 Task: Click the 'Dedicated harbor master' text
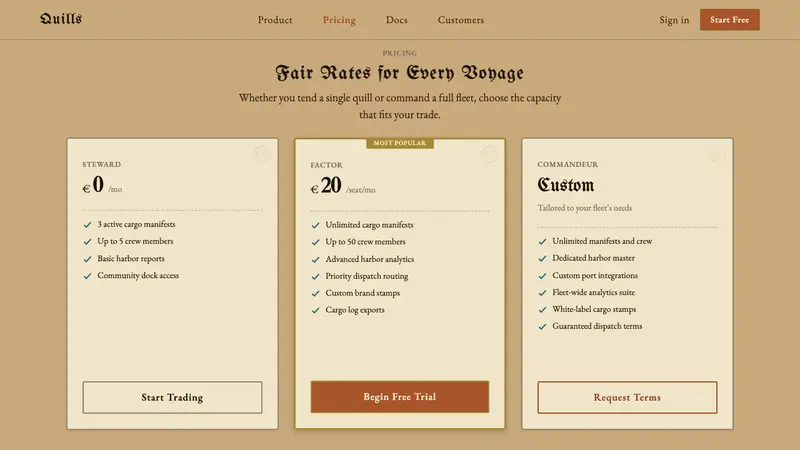tap(593, 258)
